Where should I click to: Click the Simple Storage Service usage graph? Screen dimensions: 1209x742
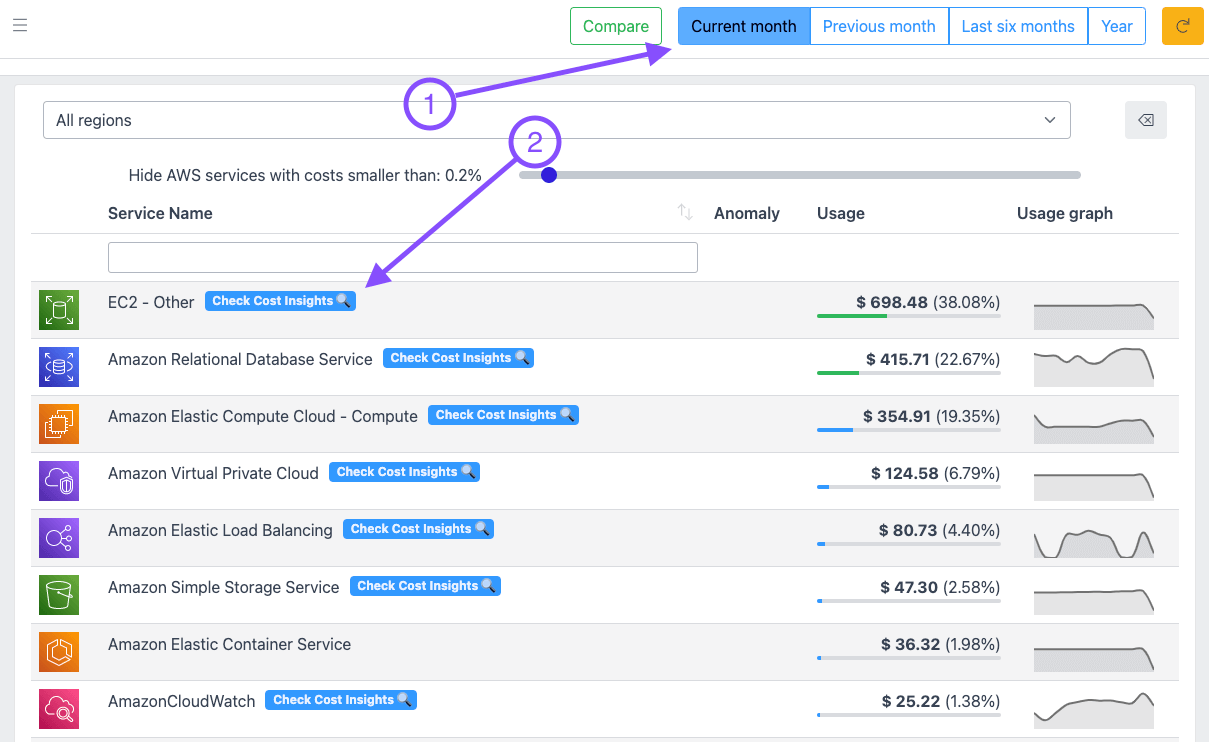click(x=1094, y=600)
